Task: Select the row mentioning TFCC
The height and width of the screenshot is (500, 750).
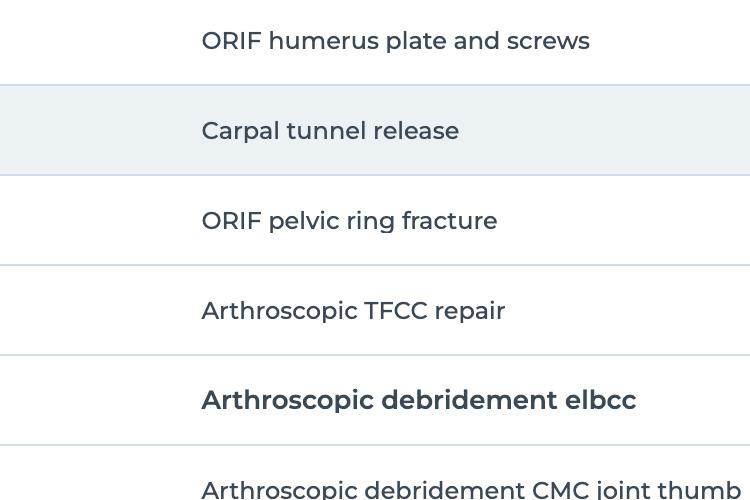Action: click(x=375, y=310)
